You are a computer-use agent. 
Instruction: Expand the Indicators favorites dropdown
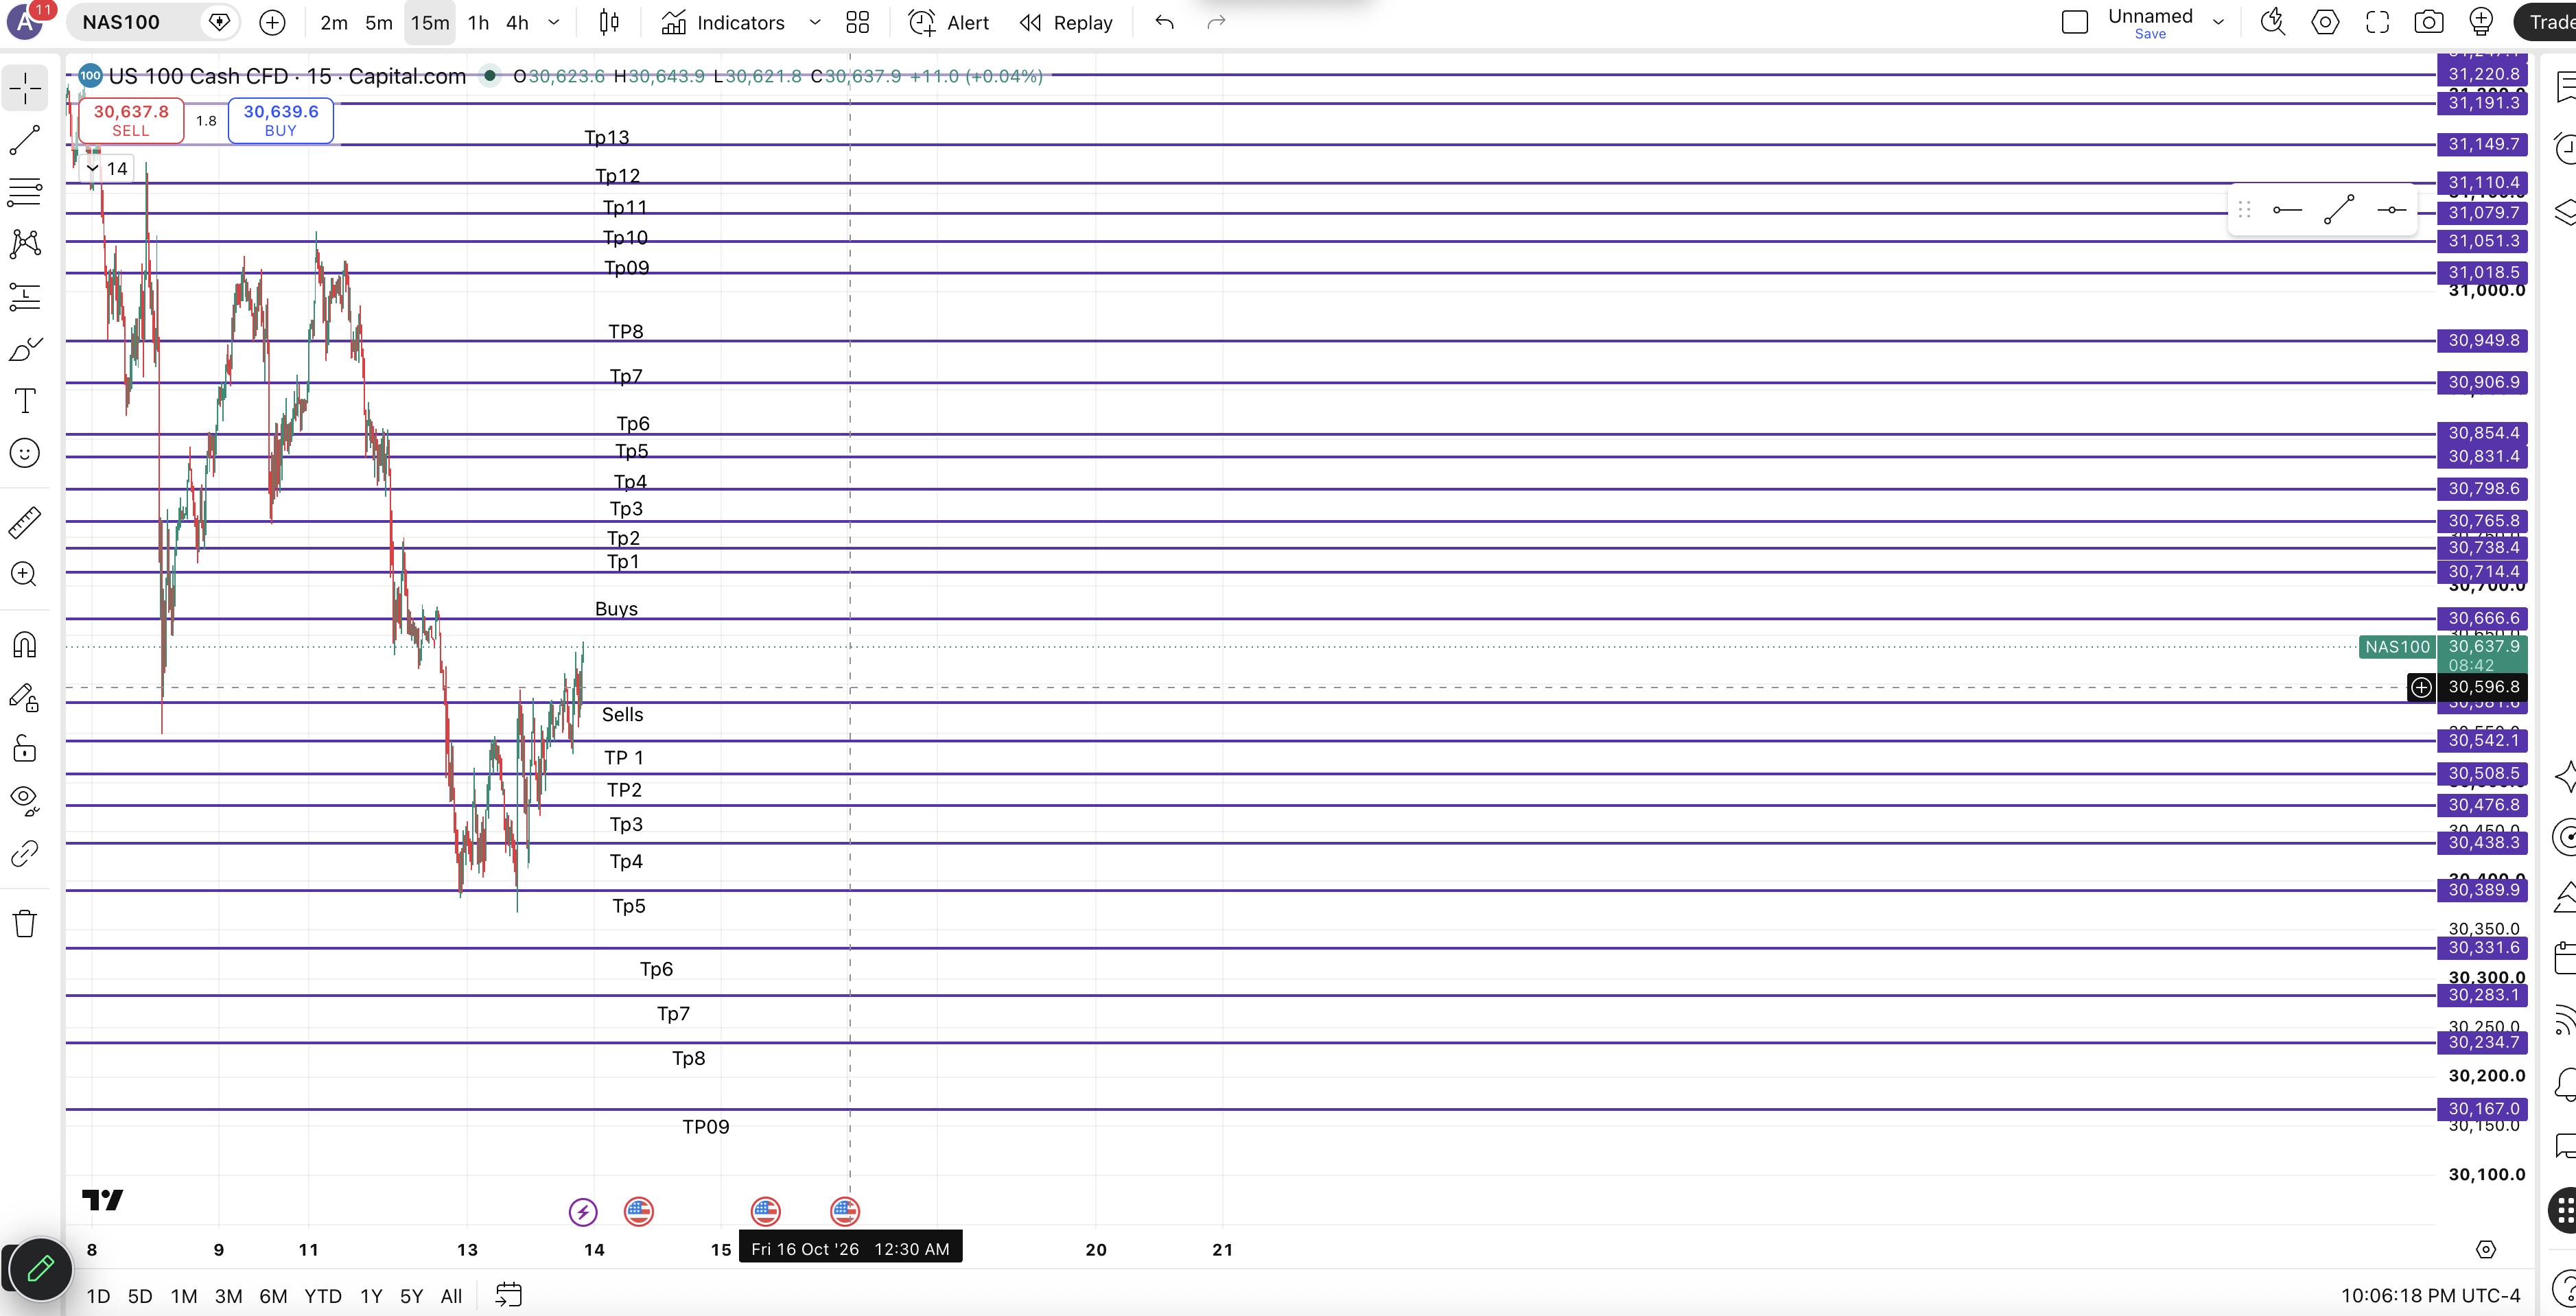pos(815,23)
